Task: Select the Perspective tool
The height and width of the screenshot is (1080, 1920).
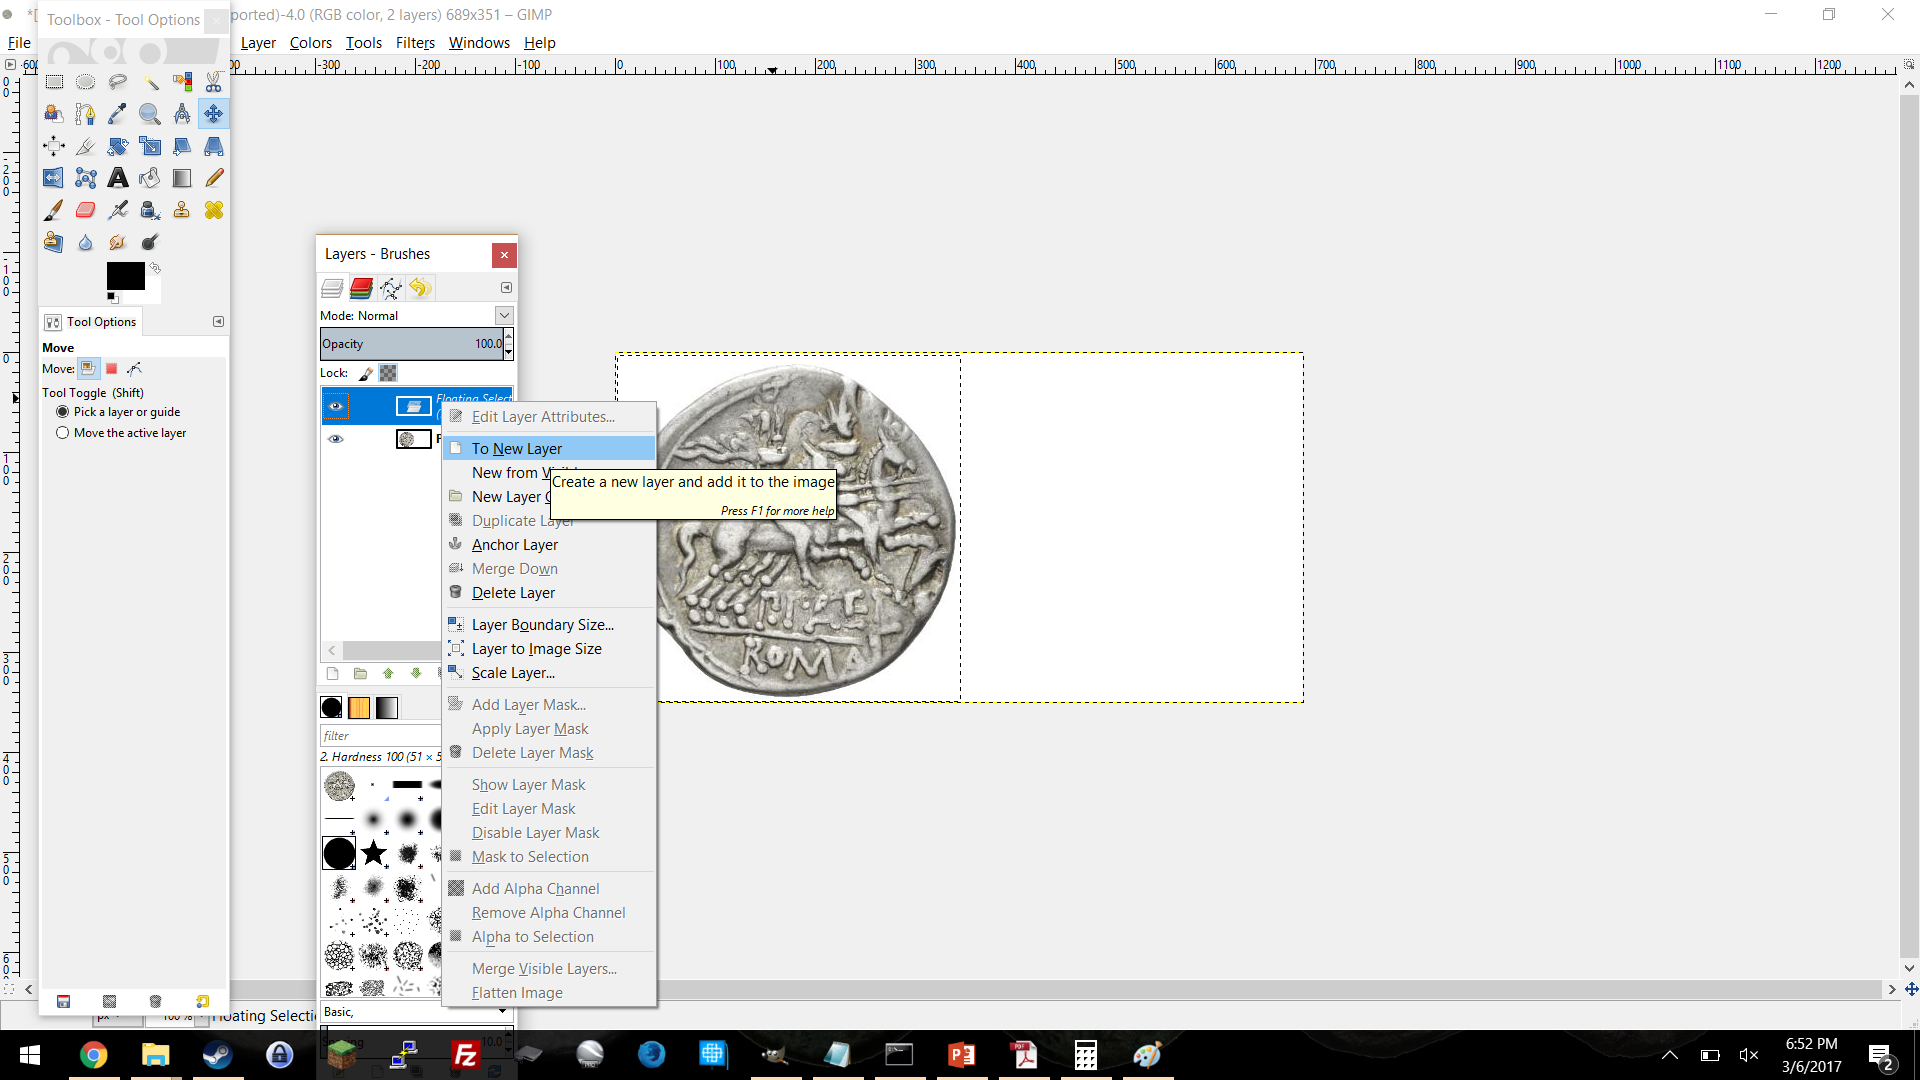Action: point(214,146)
